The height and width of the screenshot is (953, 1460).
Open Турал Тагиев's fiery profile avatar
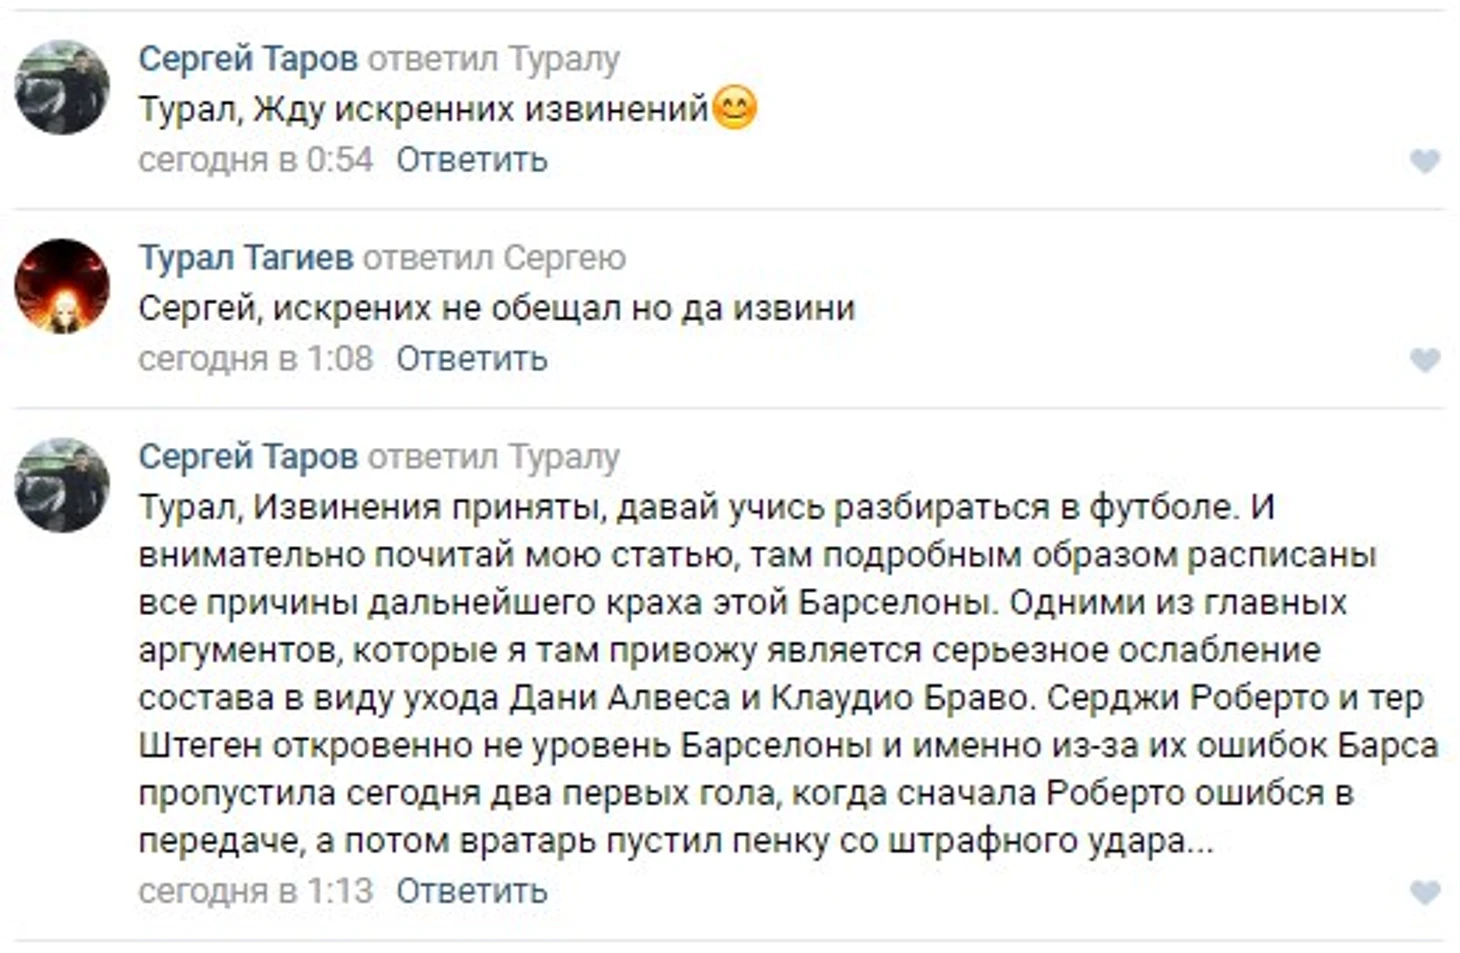point(62,286)
